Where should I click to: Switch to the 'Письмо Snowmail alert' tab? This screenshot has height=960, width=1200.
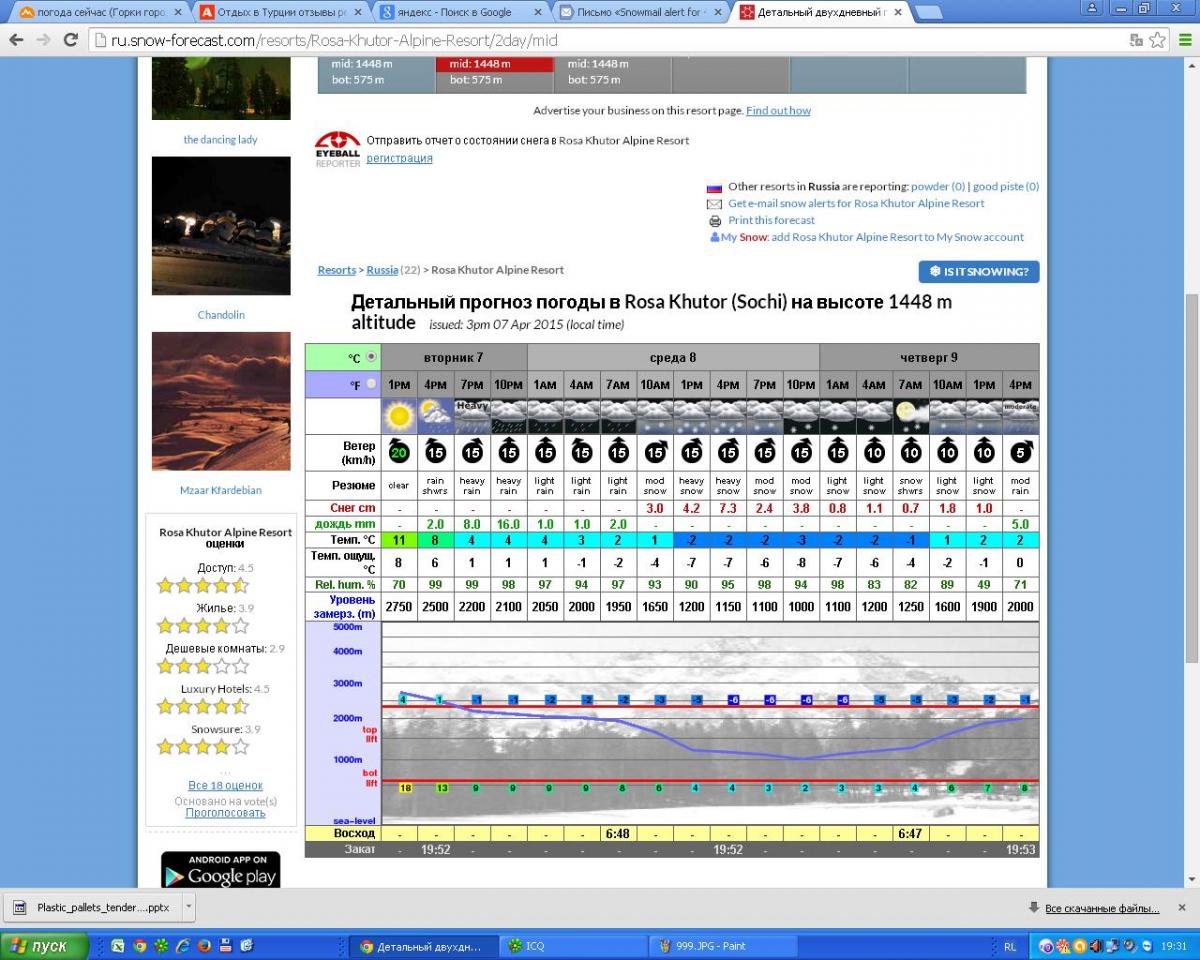(640, 13)
